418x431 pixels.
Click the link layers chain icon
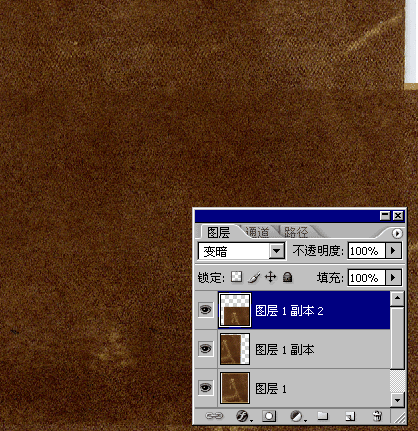(x=214, y=416)
